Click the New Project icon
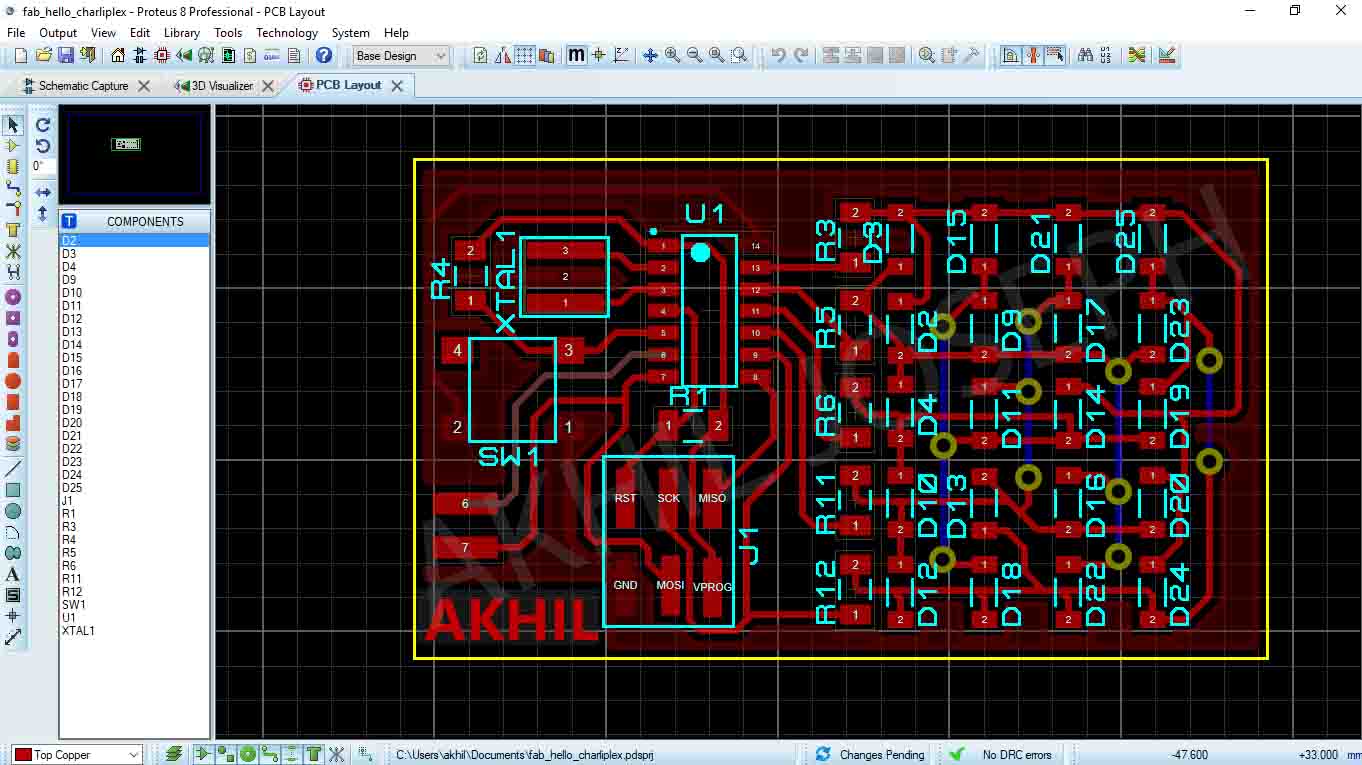The height and width of the screenshot is (765, 1362). pos(20,56)
